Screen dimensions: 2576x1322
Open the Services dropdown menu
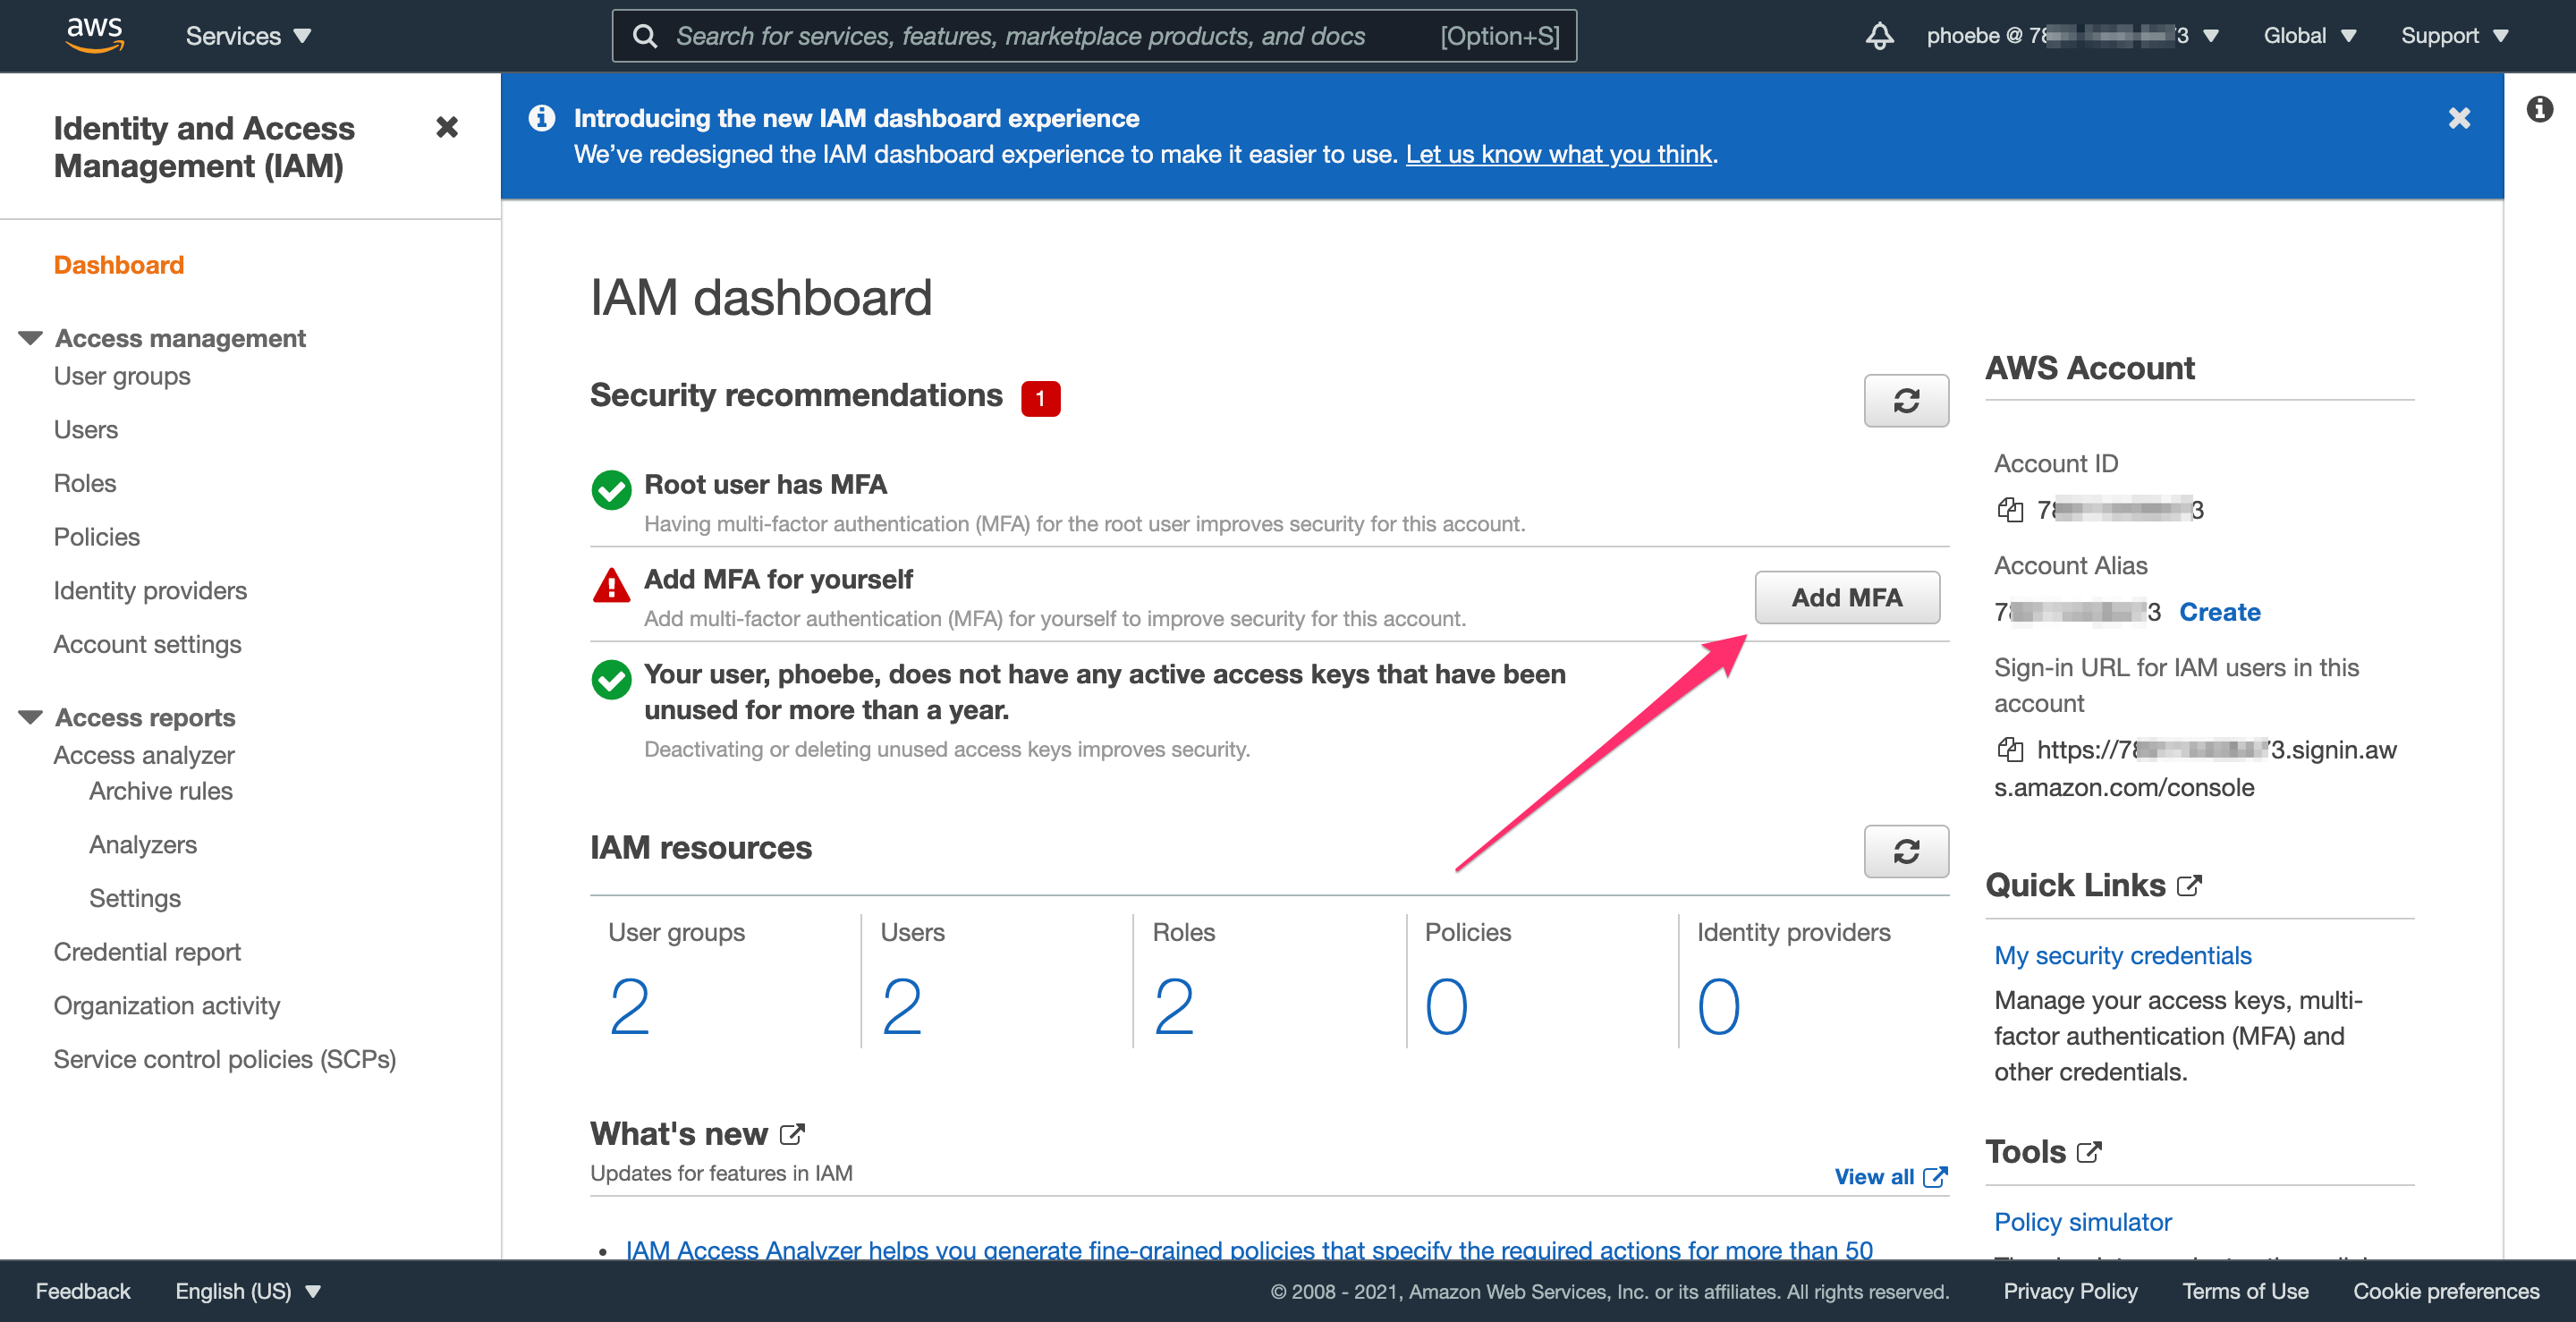(248, 36)
